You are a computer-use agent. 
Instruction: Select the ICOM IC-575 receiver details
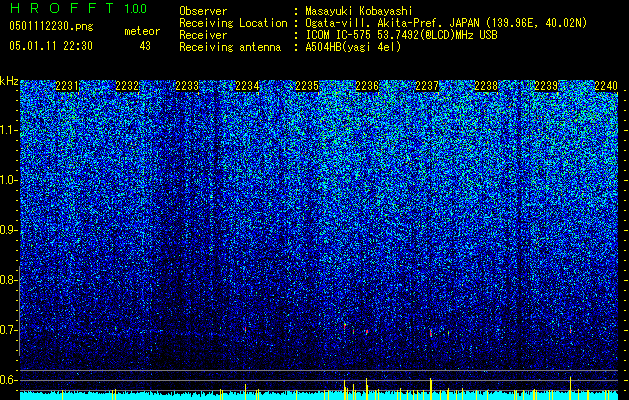coord(401,35)
